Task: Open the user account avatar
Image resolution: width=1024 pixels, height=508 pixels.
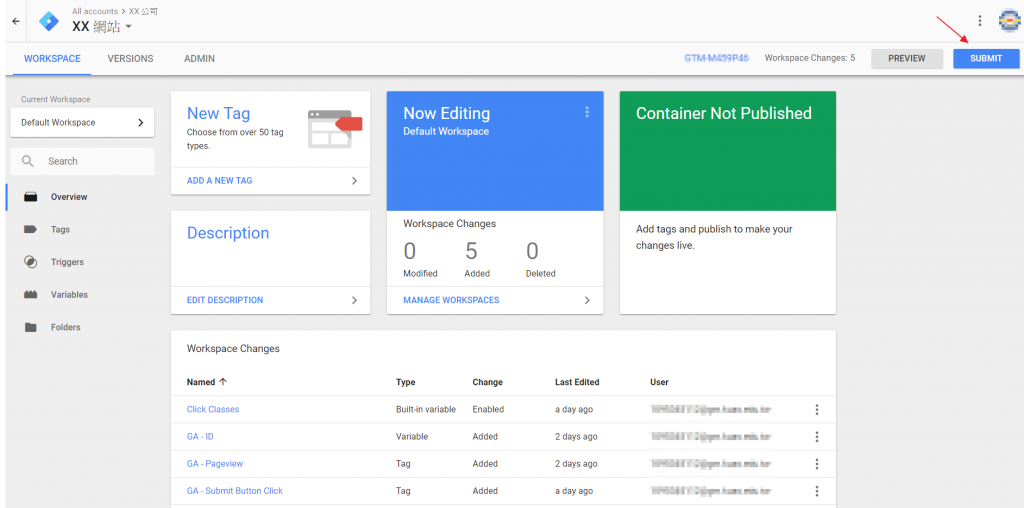Action: pos(1009,21)
